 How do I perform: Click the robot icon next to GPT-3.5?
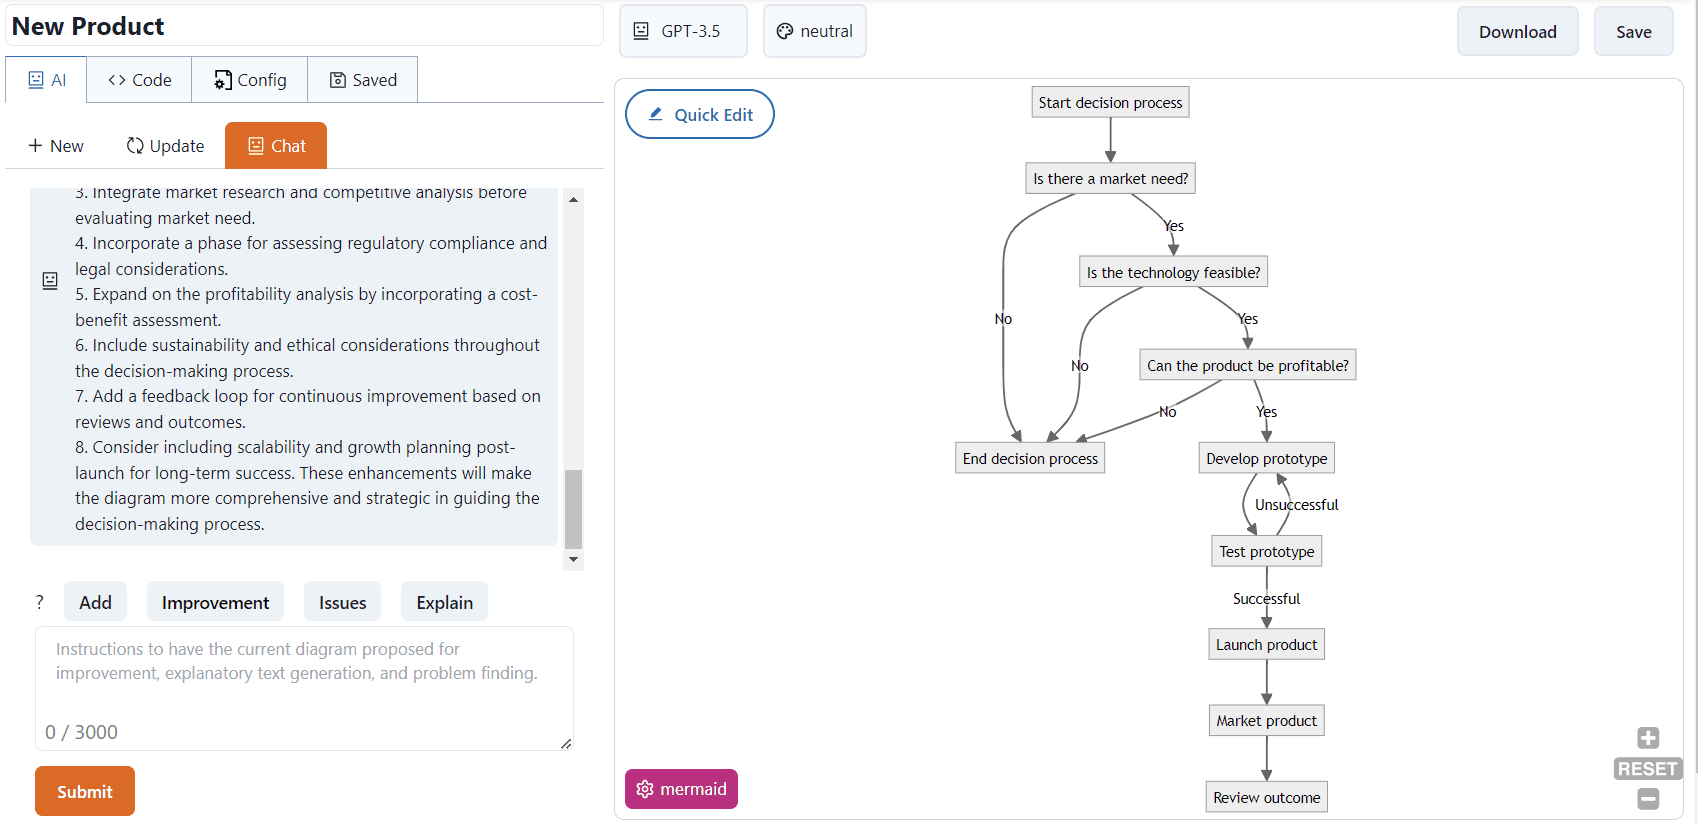(x=640, y=31)
